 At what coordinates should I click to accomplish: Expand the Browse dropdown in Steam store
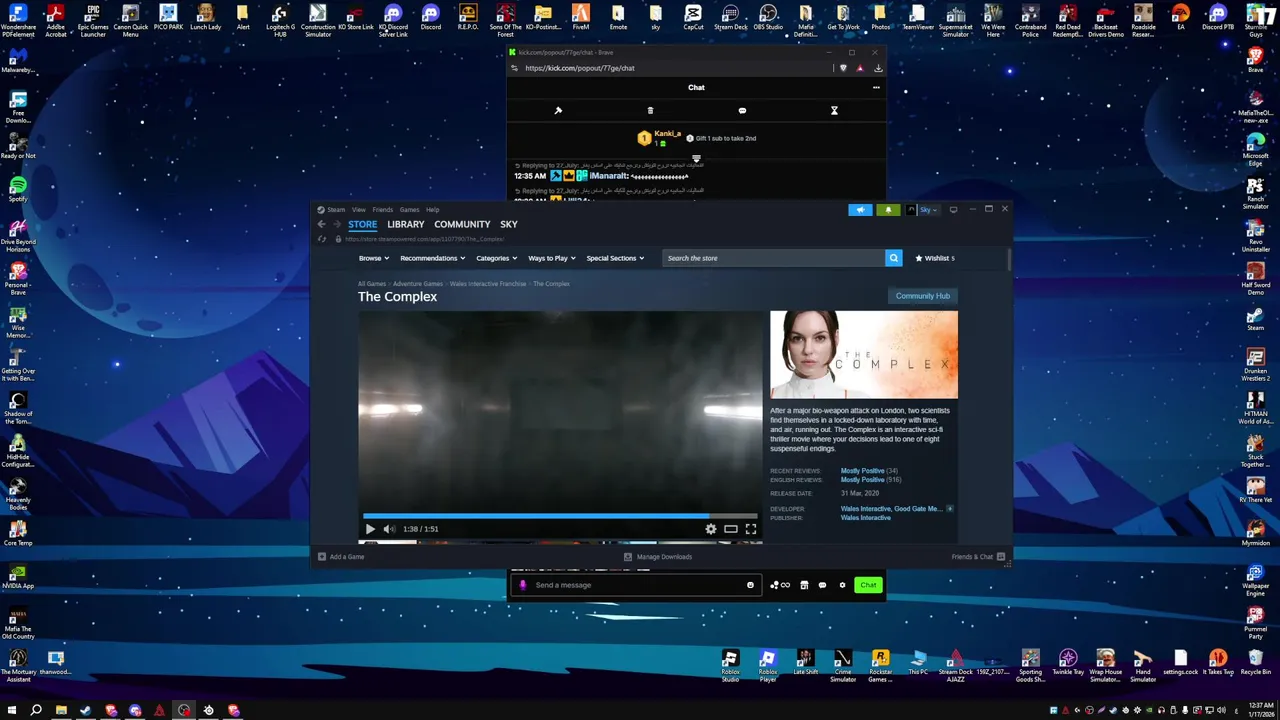(x=373, y=258)
